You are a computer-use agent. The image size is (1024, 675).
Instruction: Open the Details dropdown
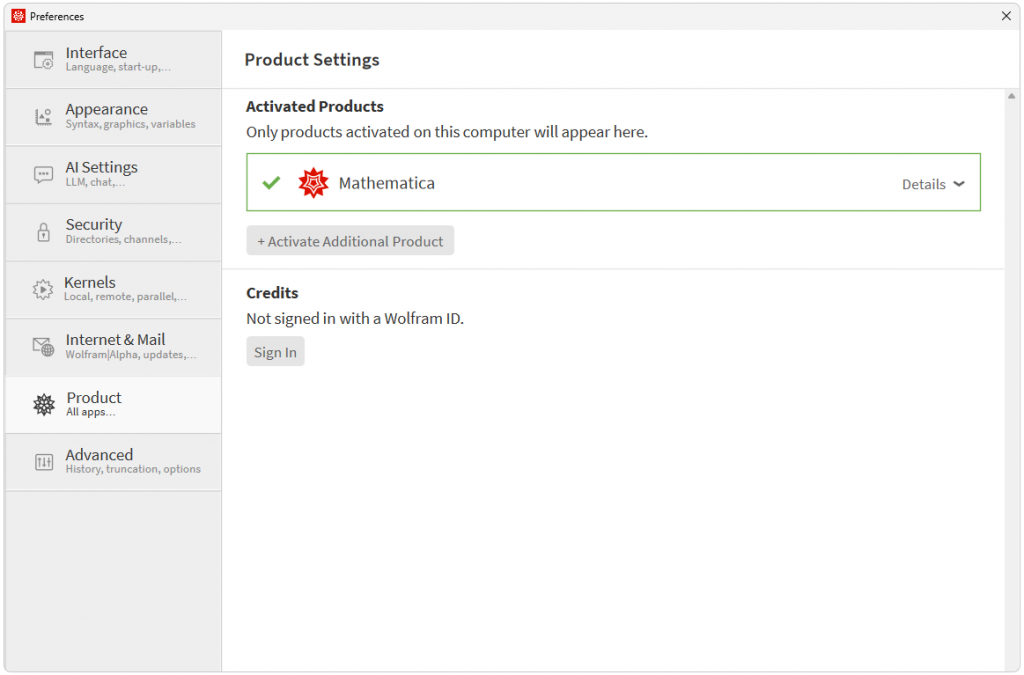[932, 184]
